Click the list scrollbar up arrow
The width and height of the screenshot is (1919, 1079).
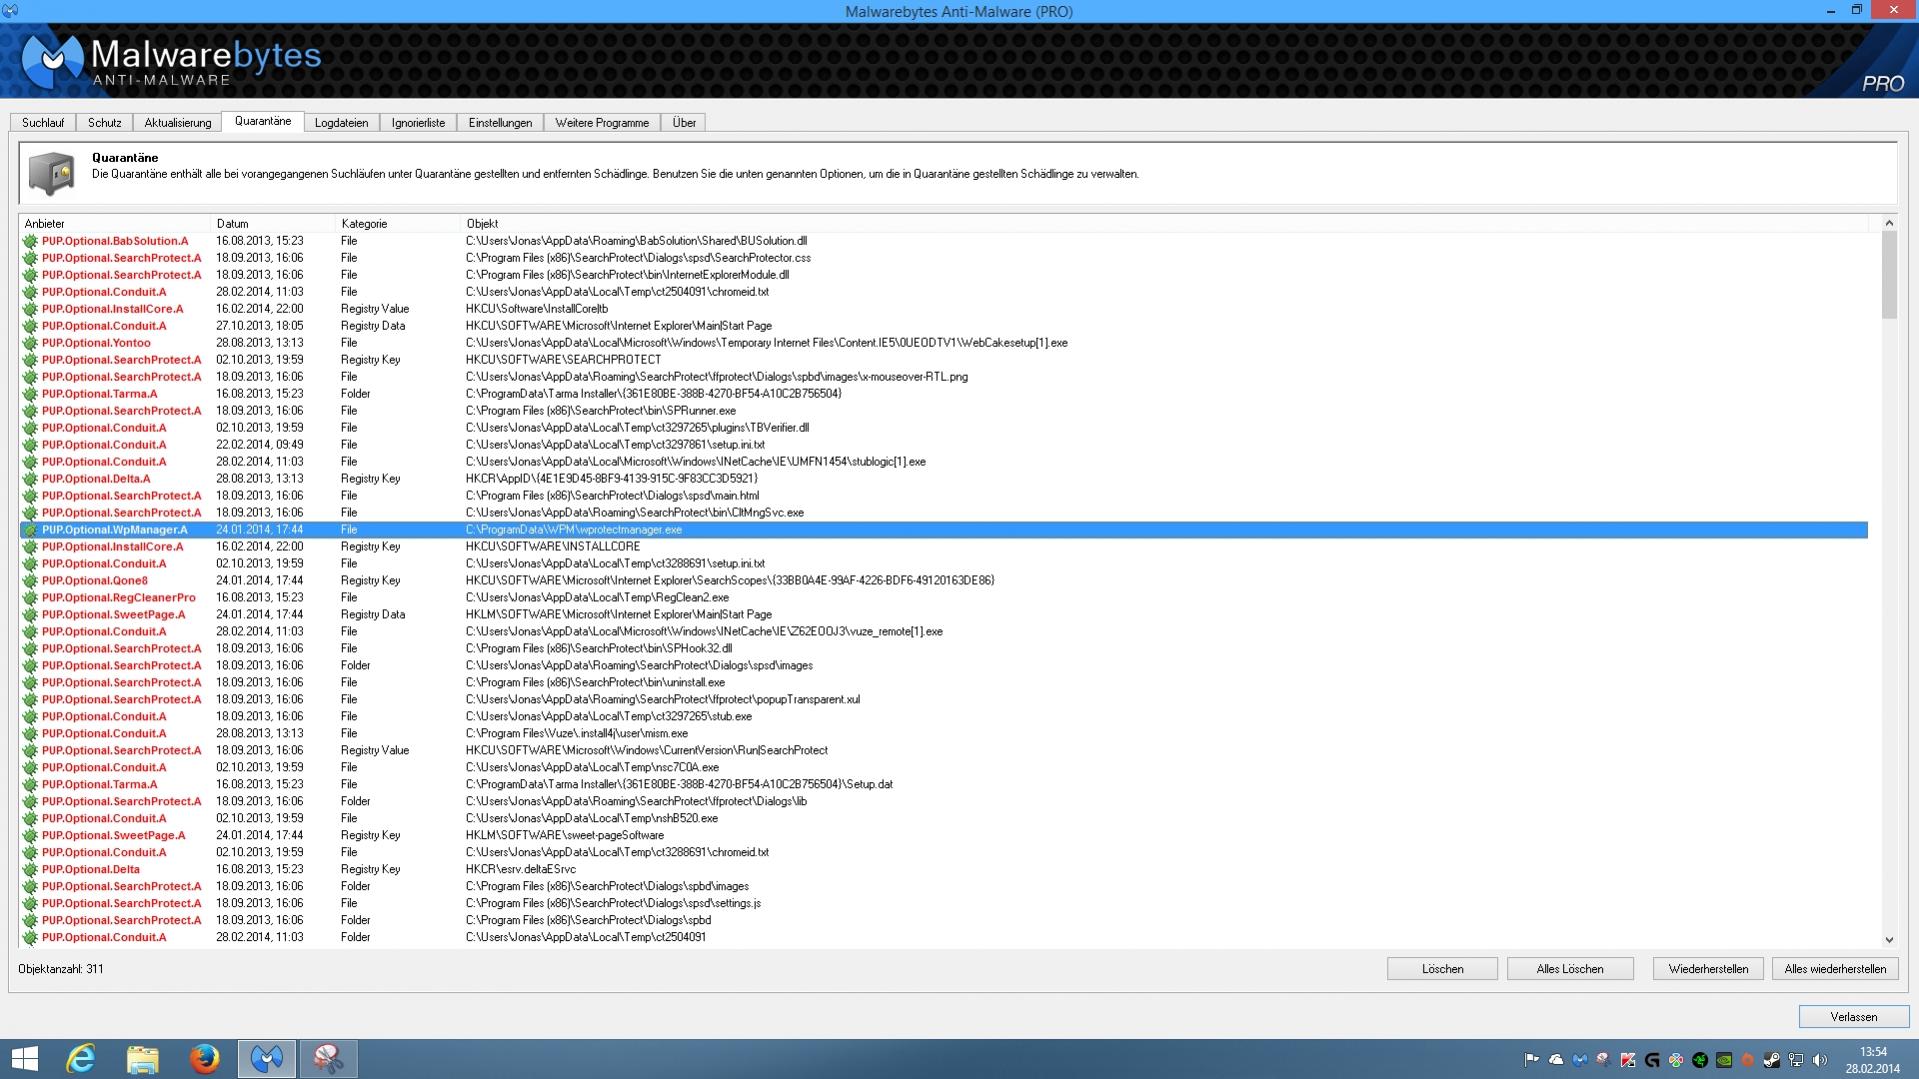click(1889, 223)
